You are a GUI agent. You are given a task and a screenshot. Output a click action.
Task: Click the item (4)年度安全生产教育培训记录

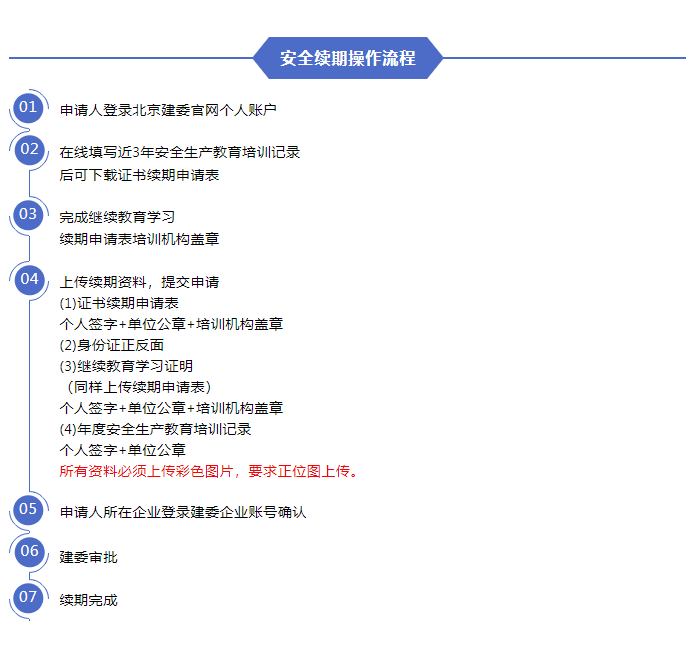155,429
